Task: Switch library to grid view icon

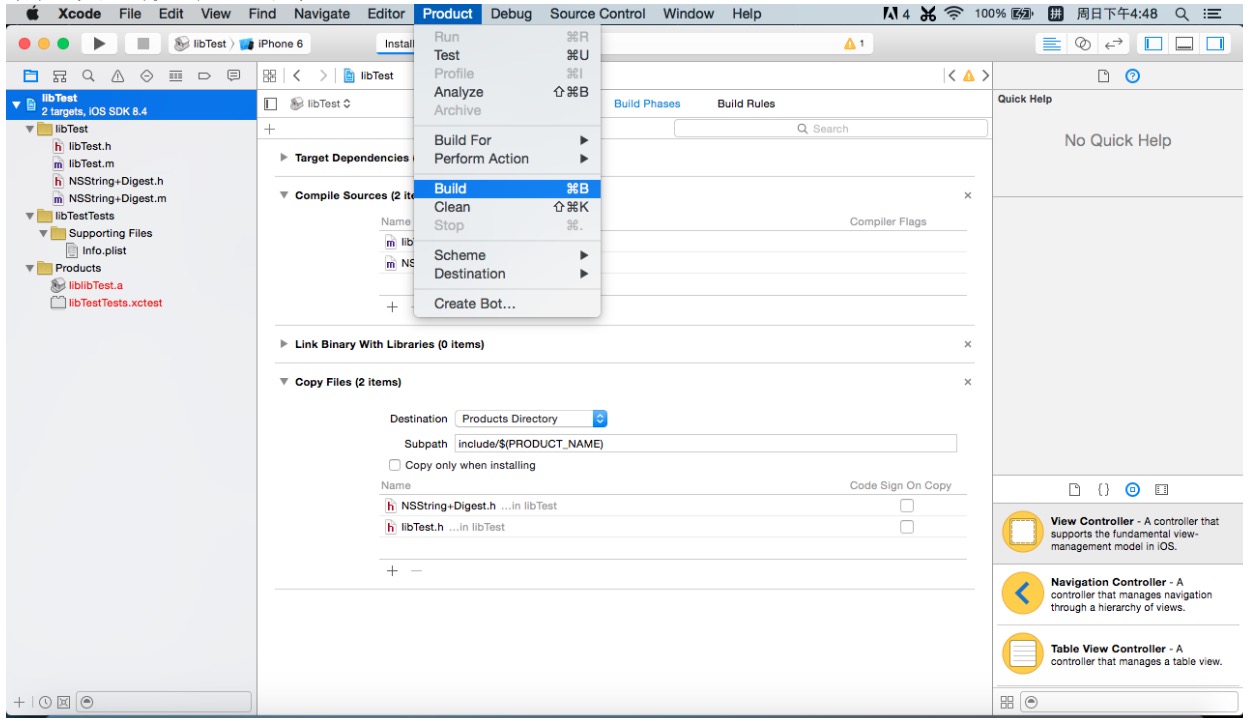Action: coord(1007,702)
